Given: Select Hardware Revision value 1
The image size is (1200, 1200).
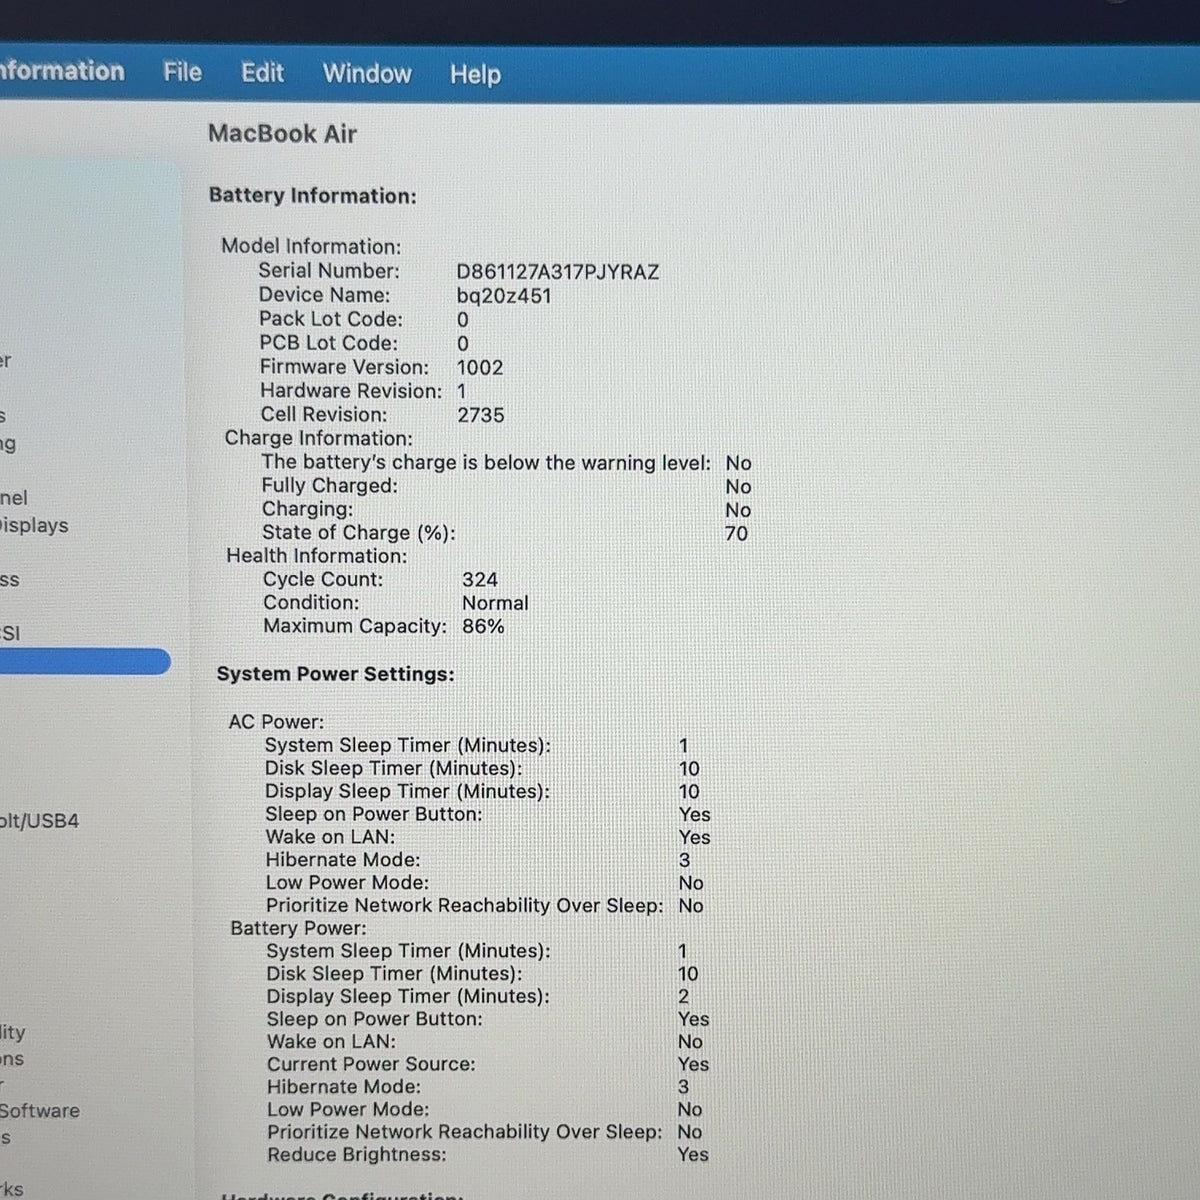Looking at the screenshot, I should (461, 391).
